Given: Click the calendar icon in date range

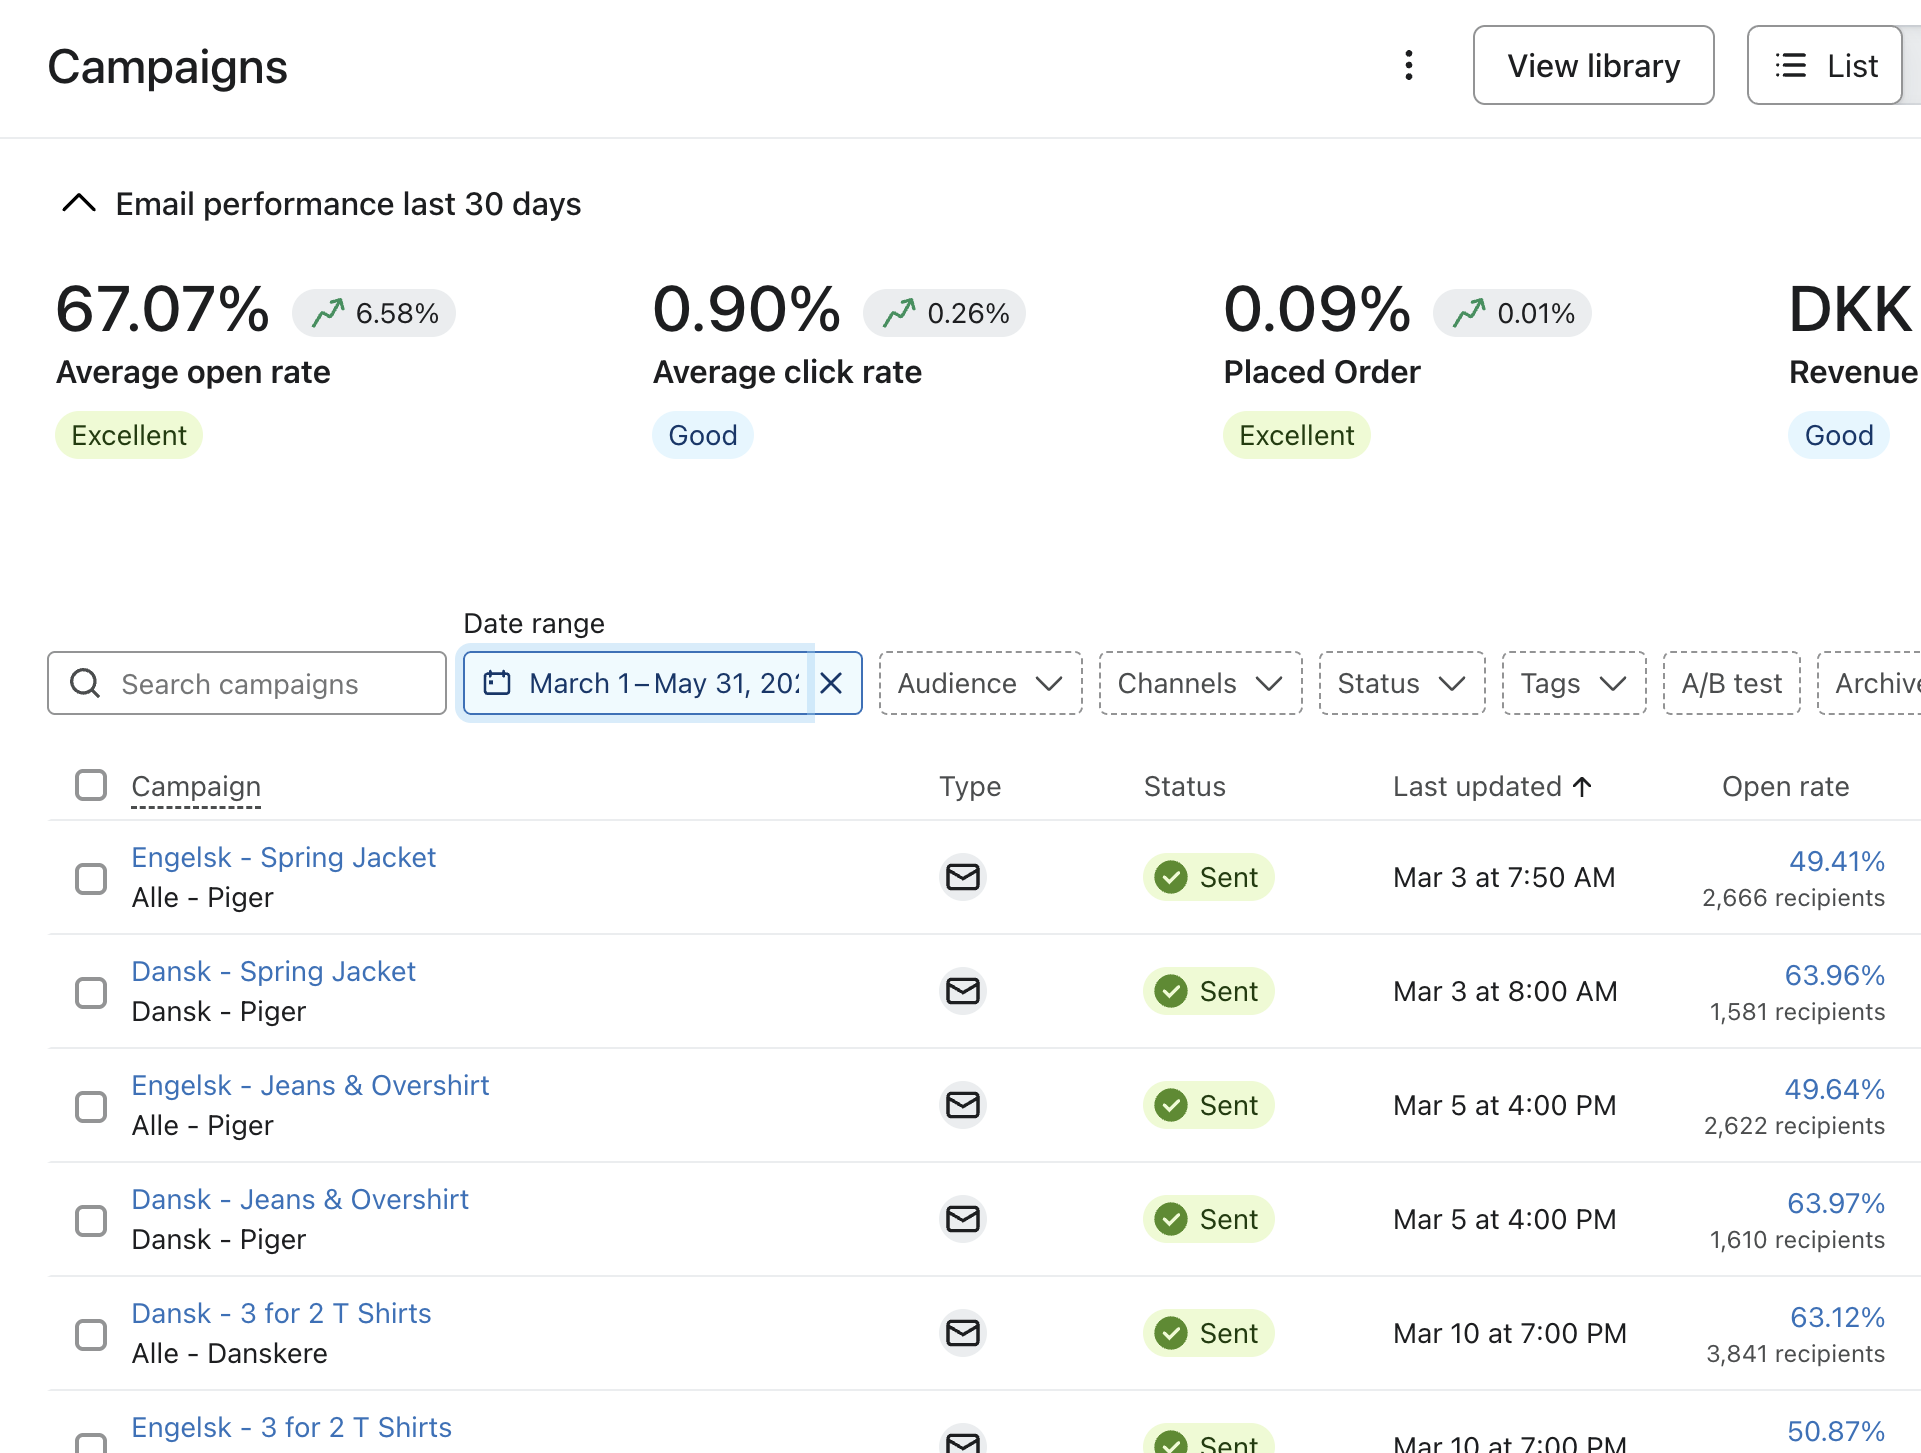Looking at the screenshot, I should (497, 683).
